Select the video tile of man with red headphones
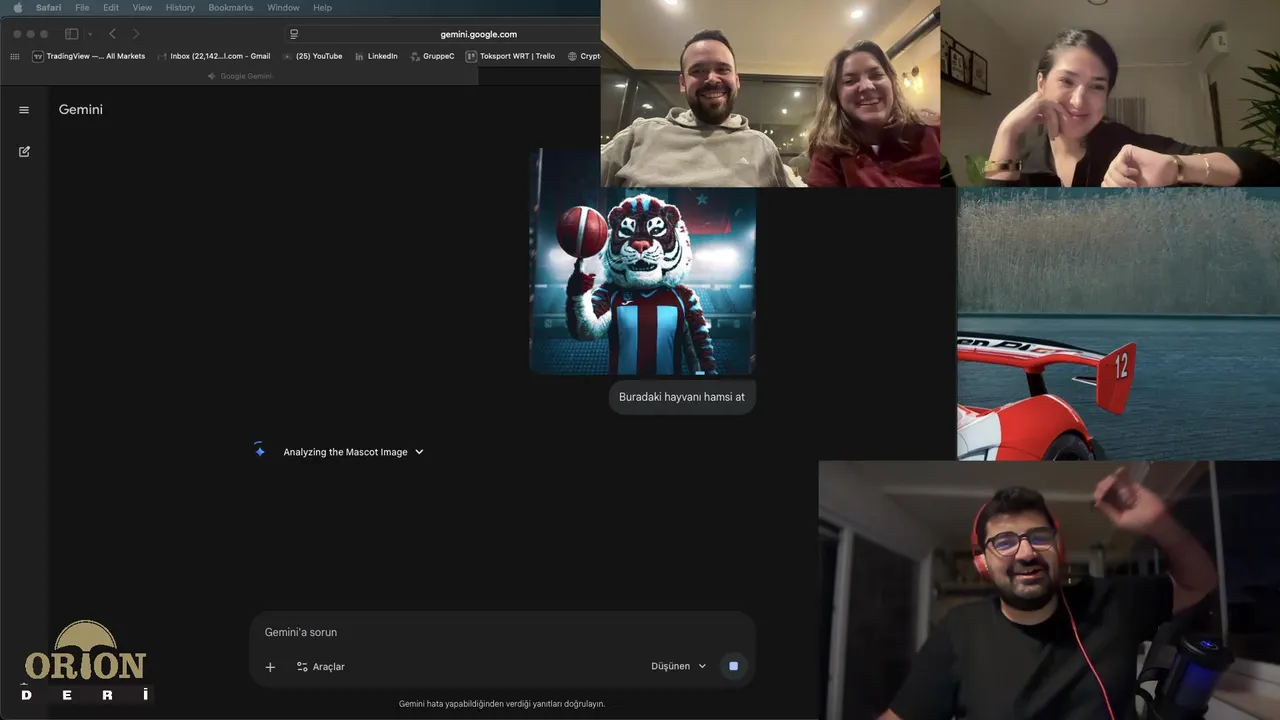The height and width of the screenshot is (720, 1280). coord(1049,590)
